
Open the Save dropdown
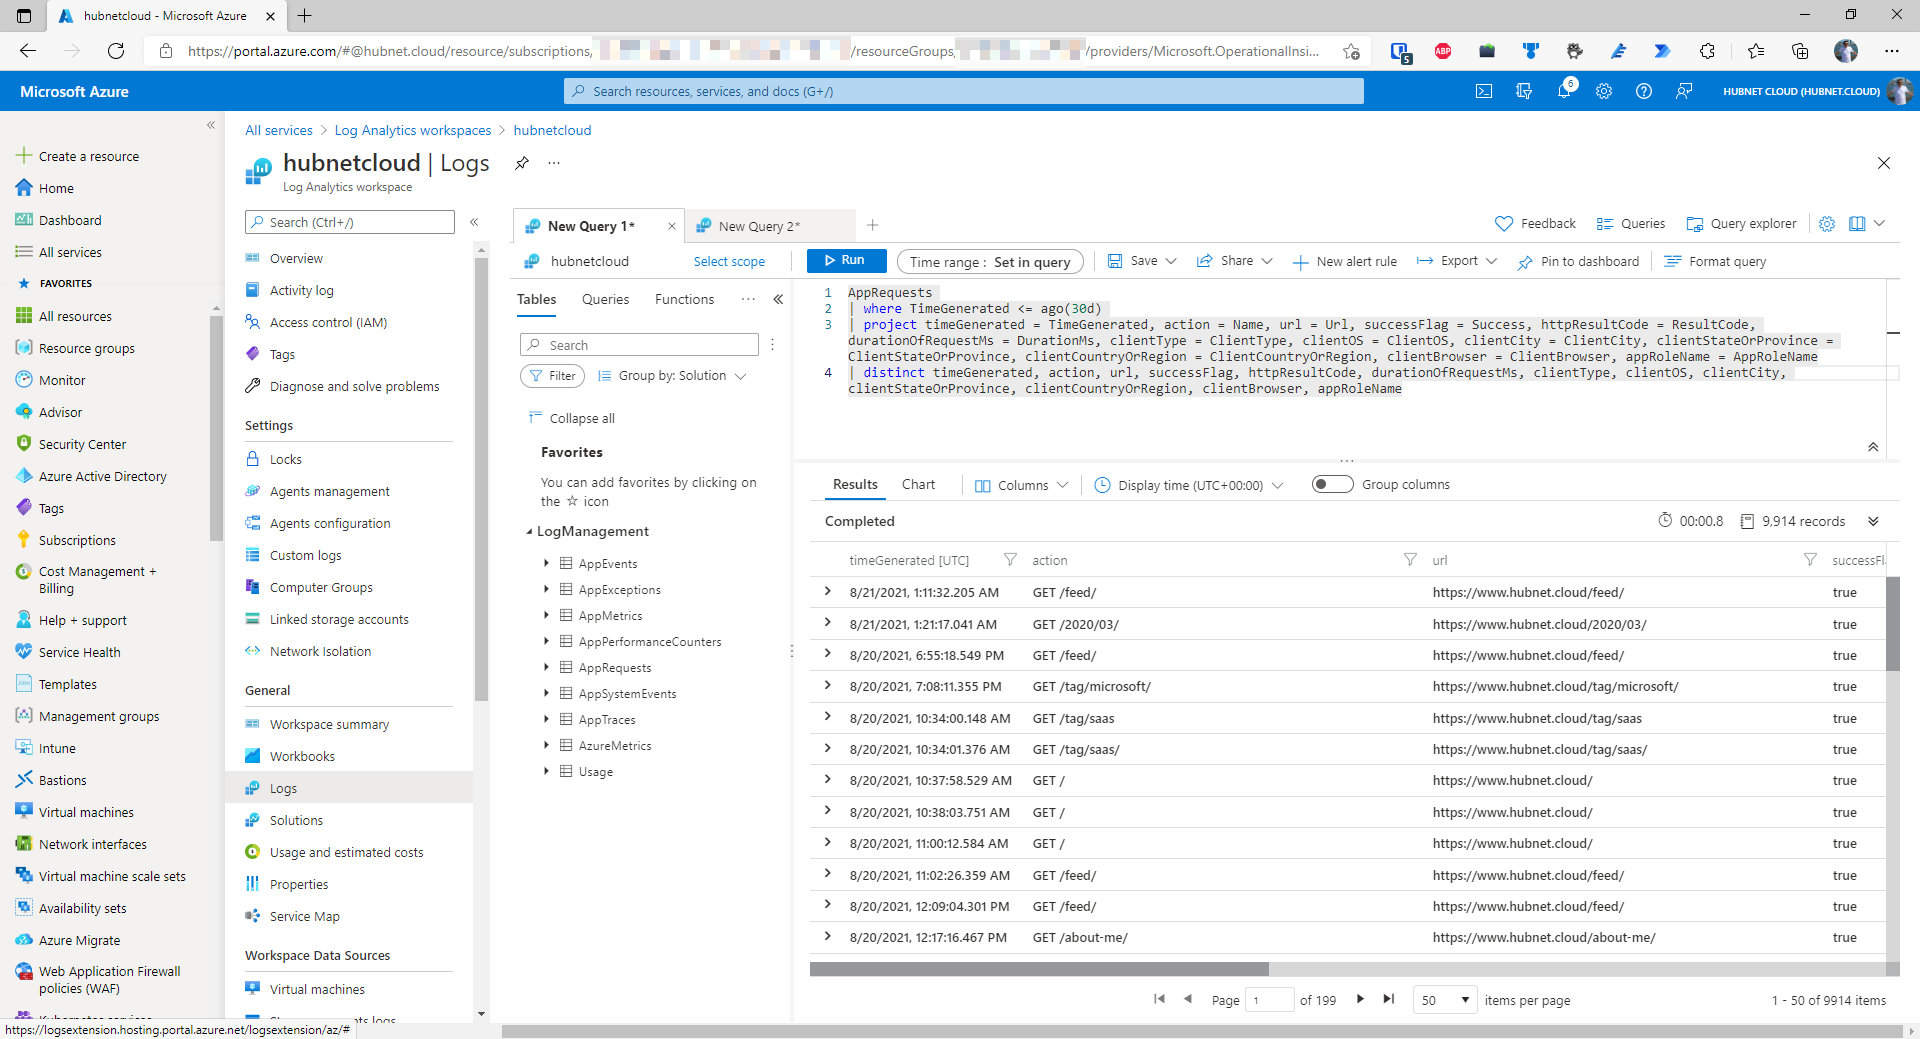(x=1142, y=261)
